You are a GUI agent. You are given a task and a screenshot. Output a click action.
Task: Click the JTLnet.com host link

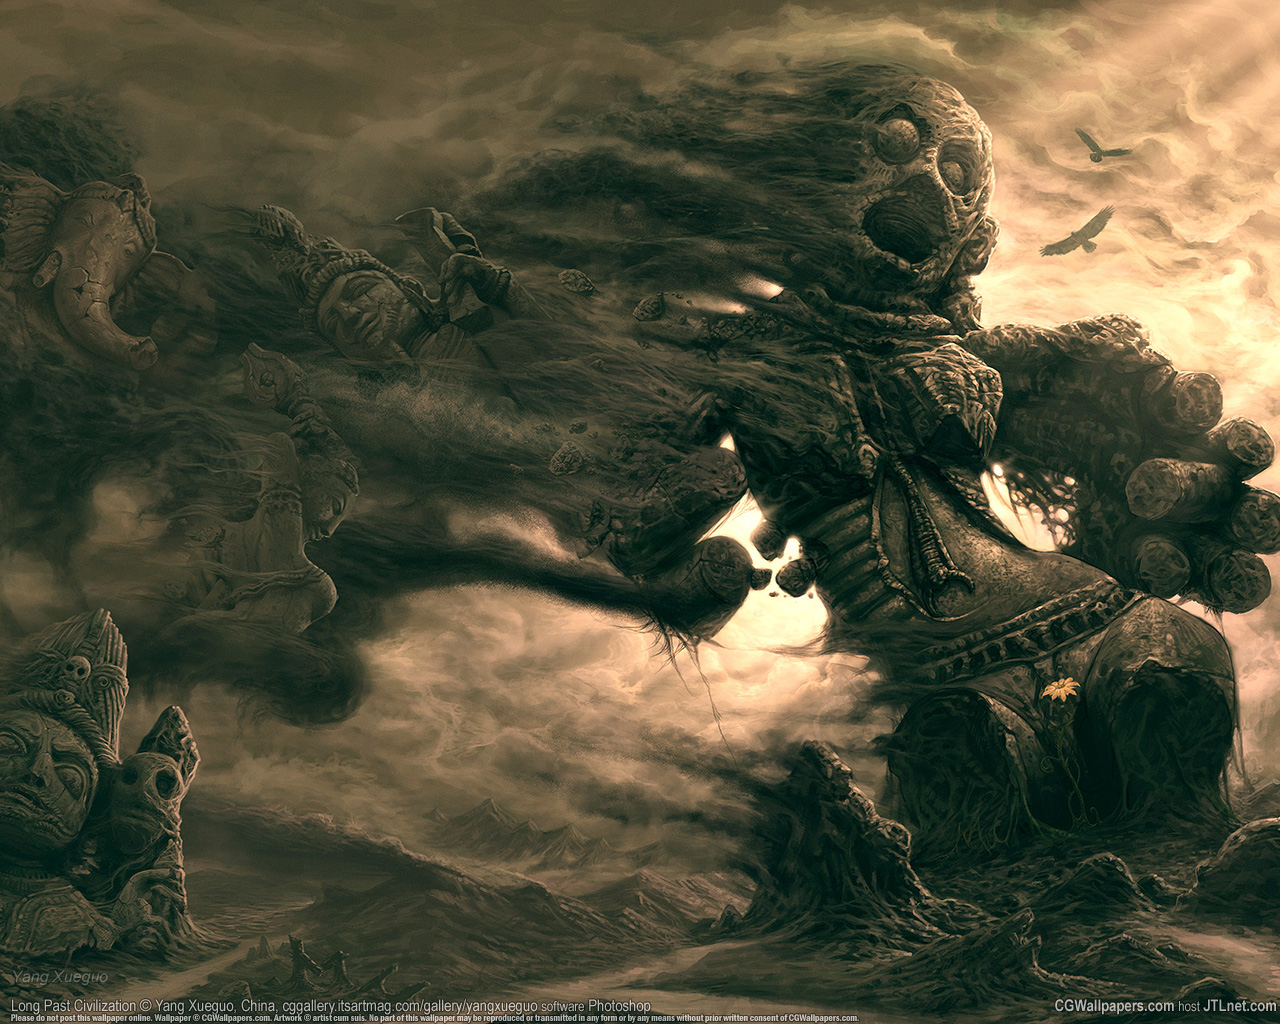click(1240, 1006)
